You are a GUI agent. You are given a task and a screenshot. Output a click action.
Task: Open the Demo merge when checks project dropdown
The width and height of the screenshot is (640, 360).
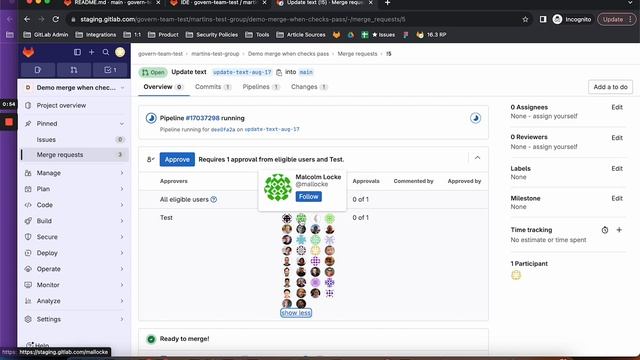pos(74,88)
